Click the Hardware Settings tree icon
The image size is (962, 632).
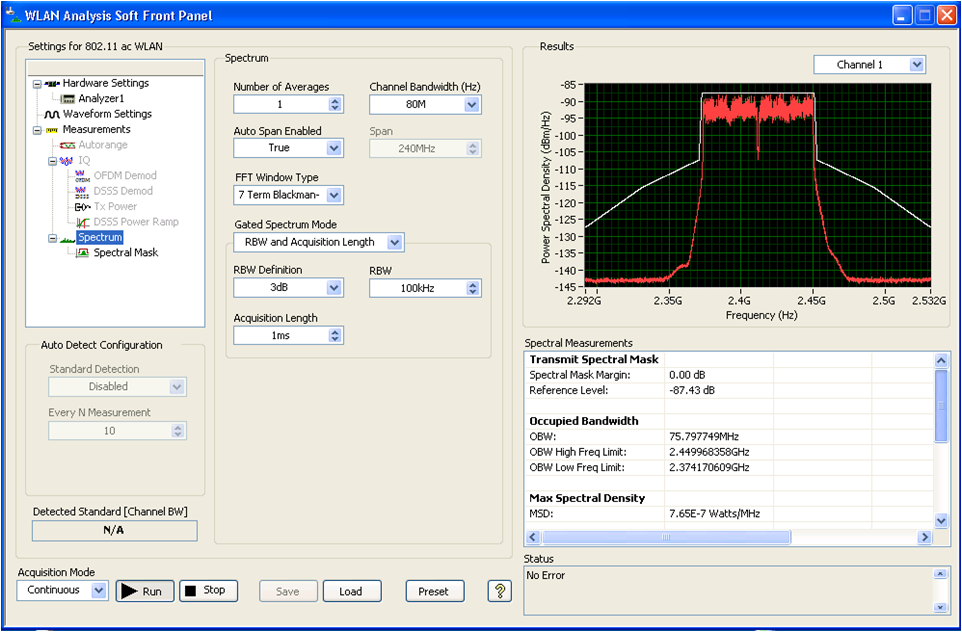[x=52, y=83]
